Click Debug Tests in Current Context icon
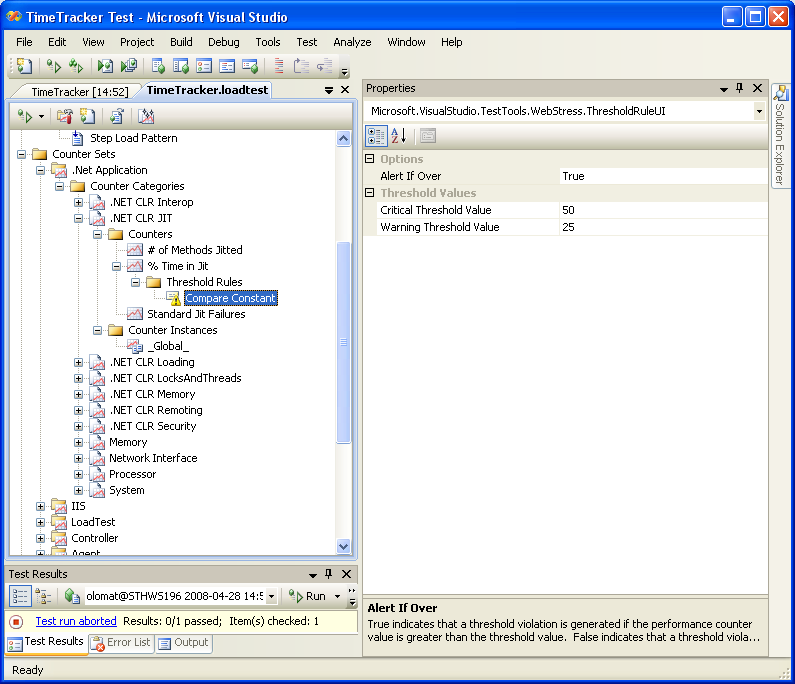Image resolution: width=795 pixels, height=684 pixels. 105,66
